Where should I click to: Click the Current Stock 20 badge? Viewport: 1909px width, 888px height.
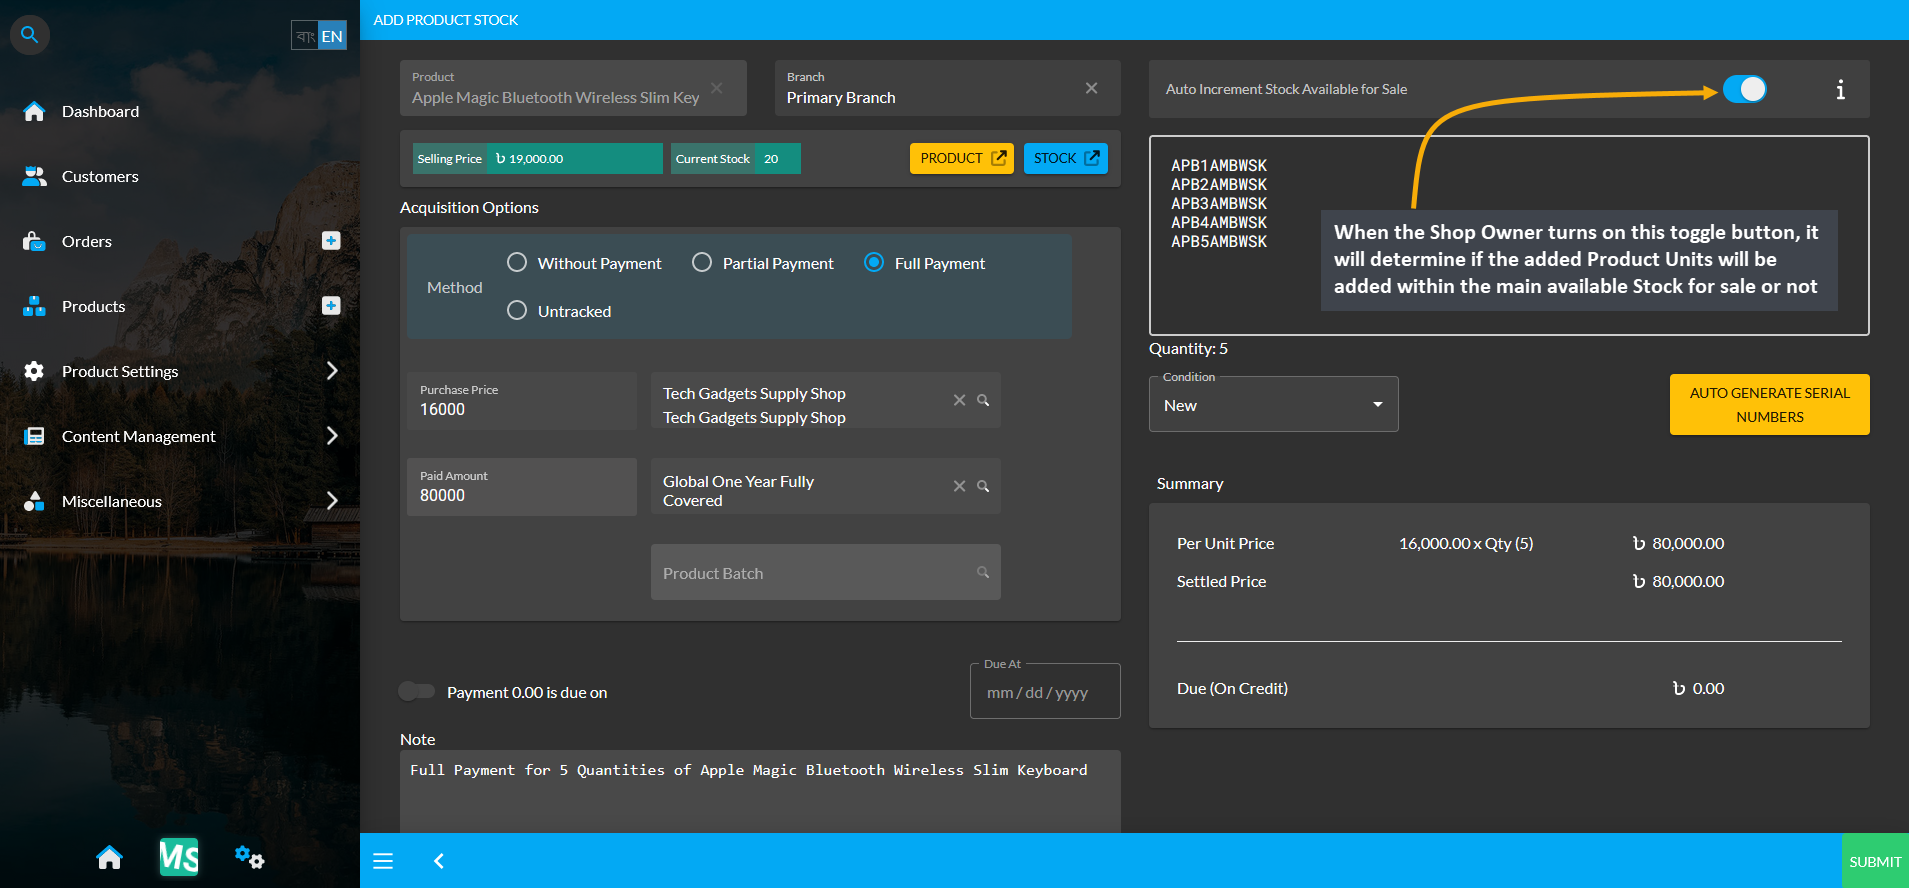click(x=736, y=158)
